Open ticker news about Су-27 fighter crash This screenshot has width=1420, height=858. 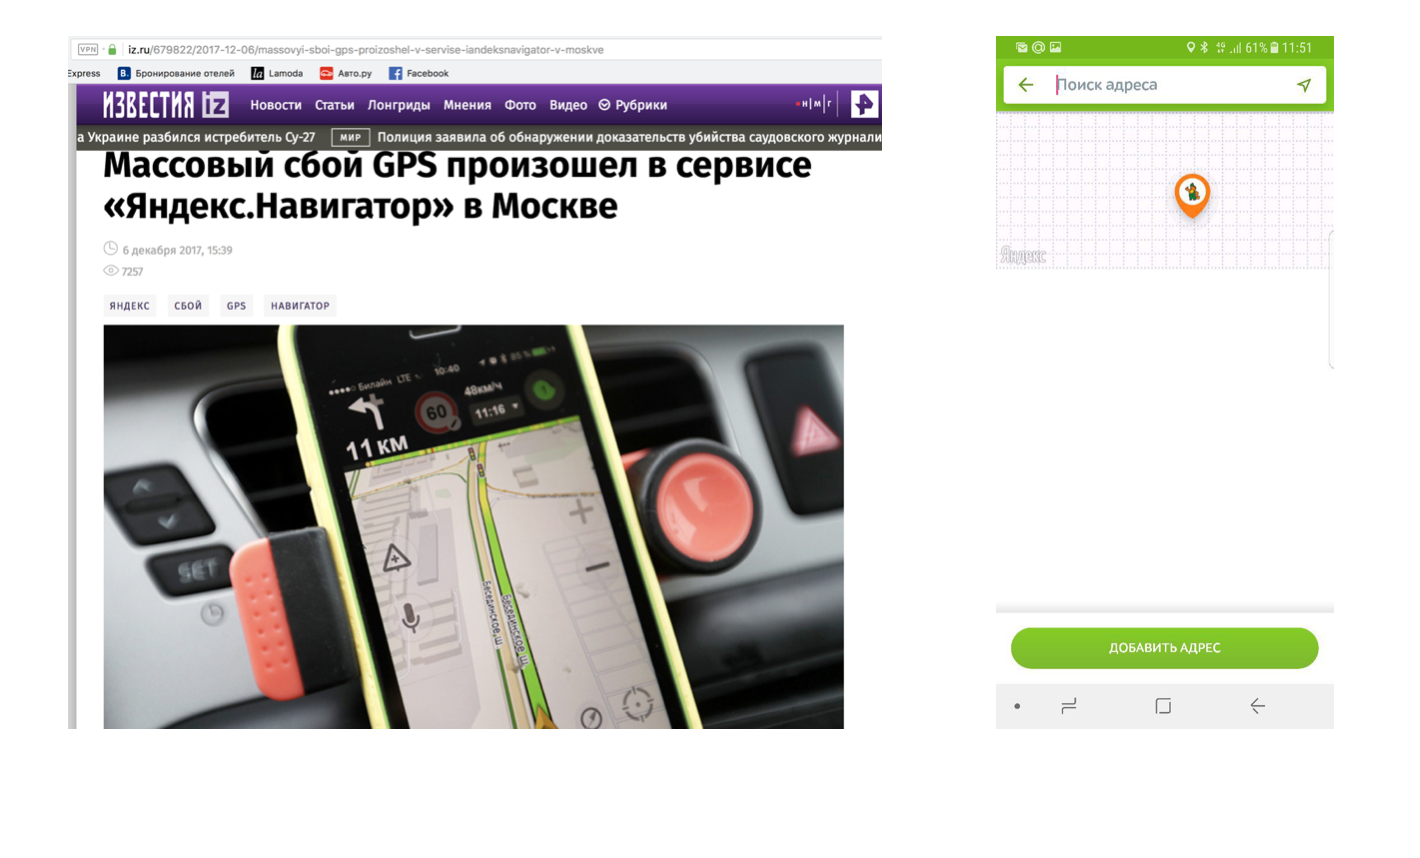[196, 137]
